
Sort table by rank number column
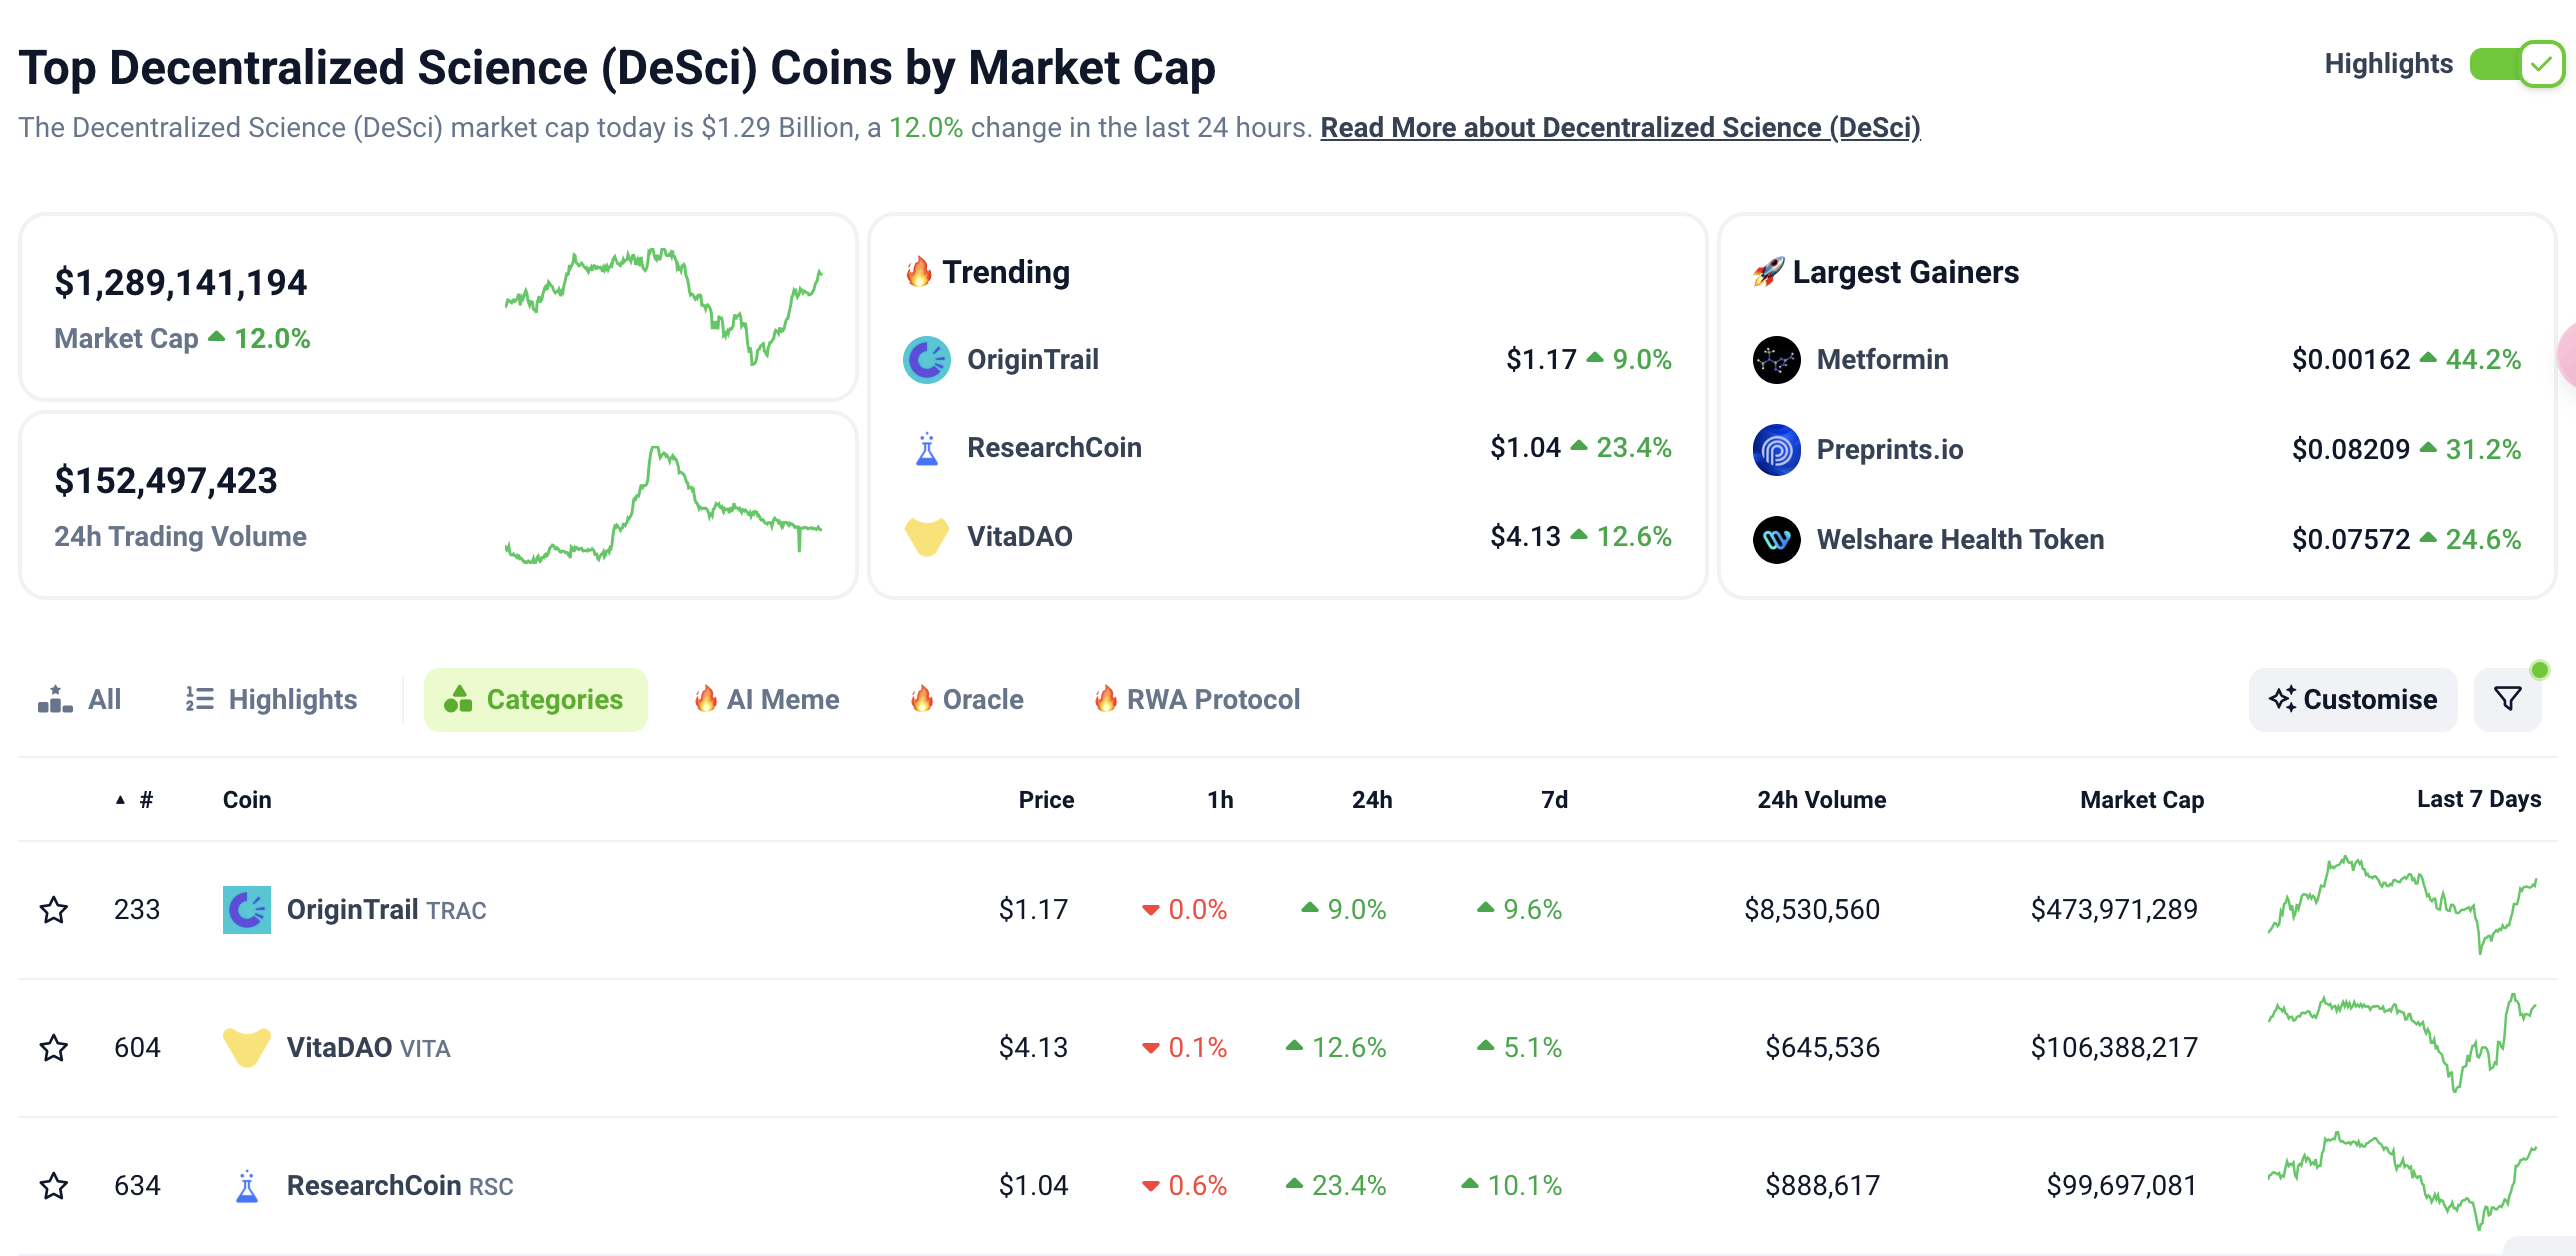point(146,800)
